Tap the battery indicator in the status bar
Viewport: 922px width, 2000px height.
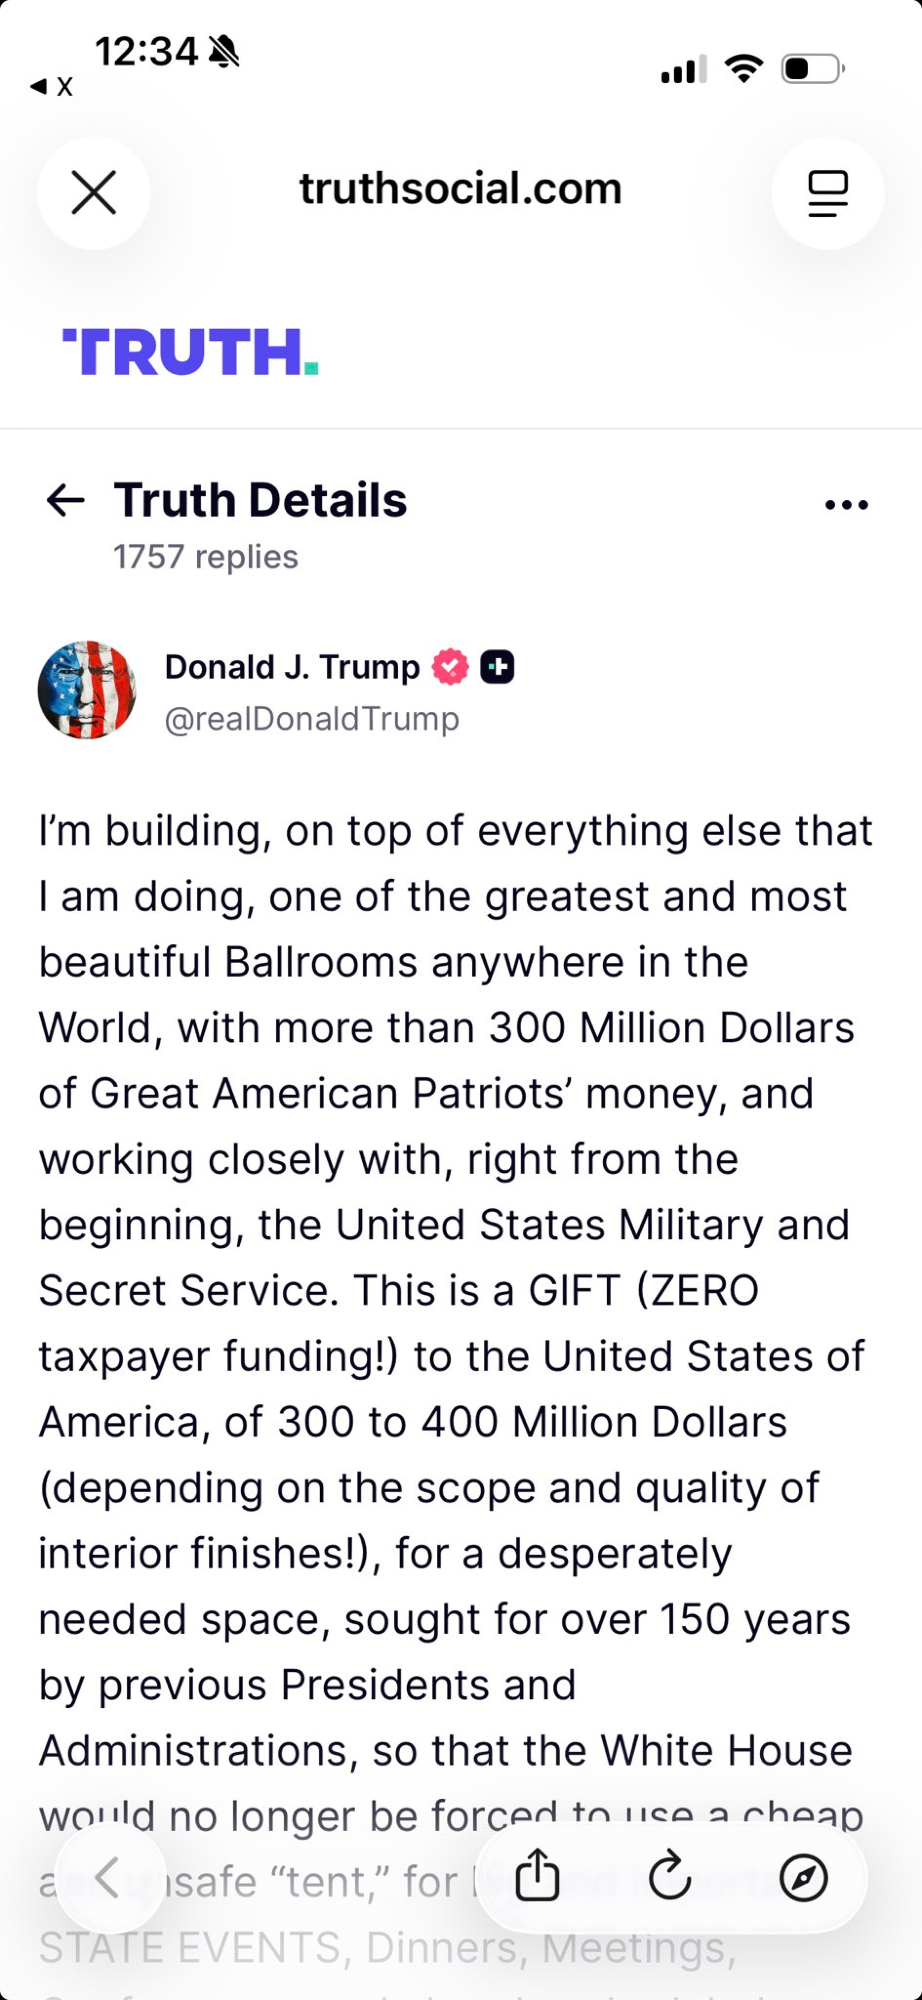(x=813, y=69)
